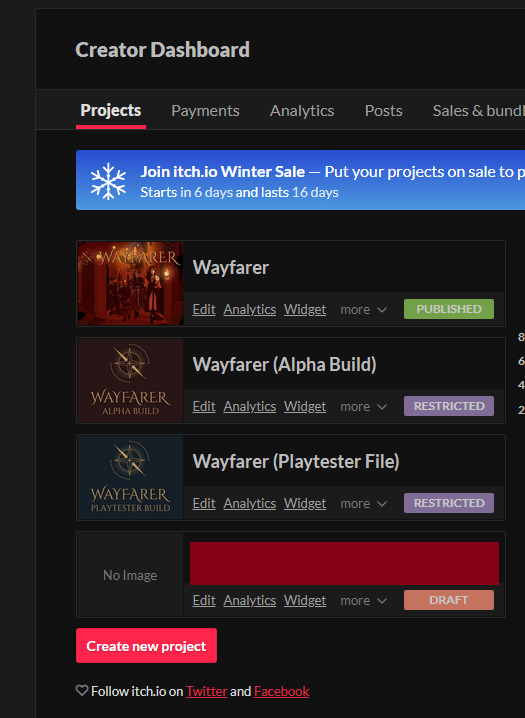The height and width of the screenshot is (718, 525).
Task: Click the snowflake icon in Winter Sale banner
Action: [108, 181]
